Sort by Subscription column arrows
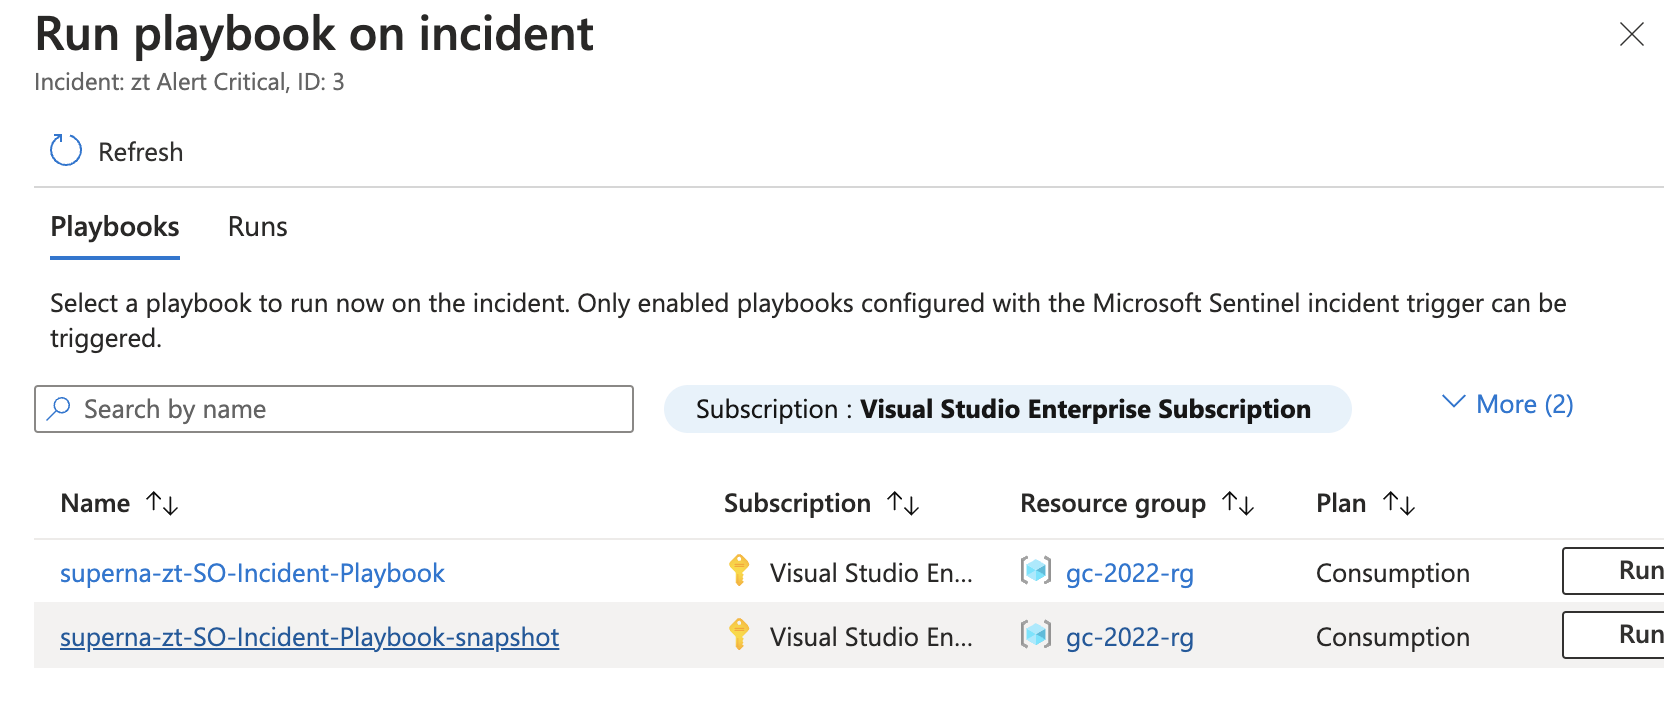 tap(903, 503)
